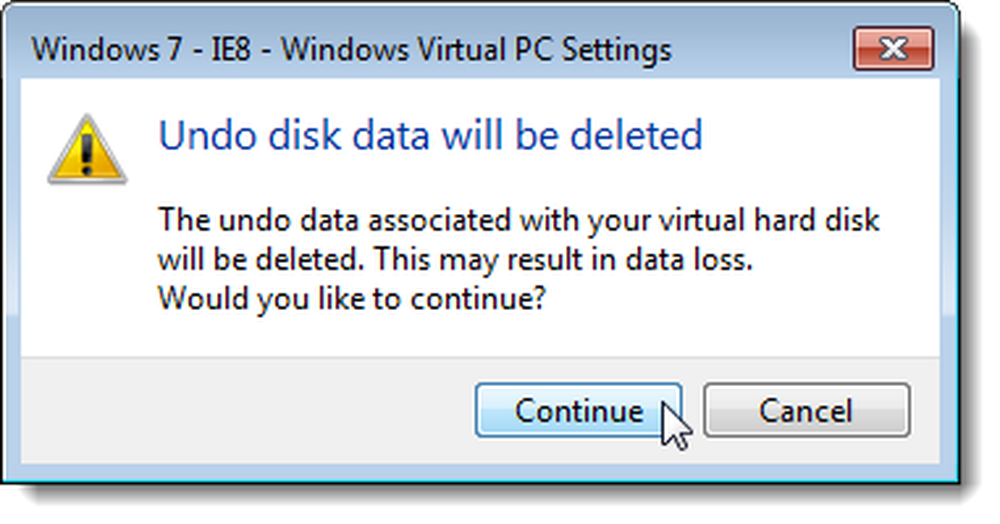Click the word 'associated' in the message
1000x524 pixels.
(440, 221)
